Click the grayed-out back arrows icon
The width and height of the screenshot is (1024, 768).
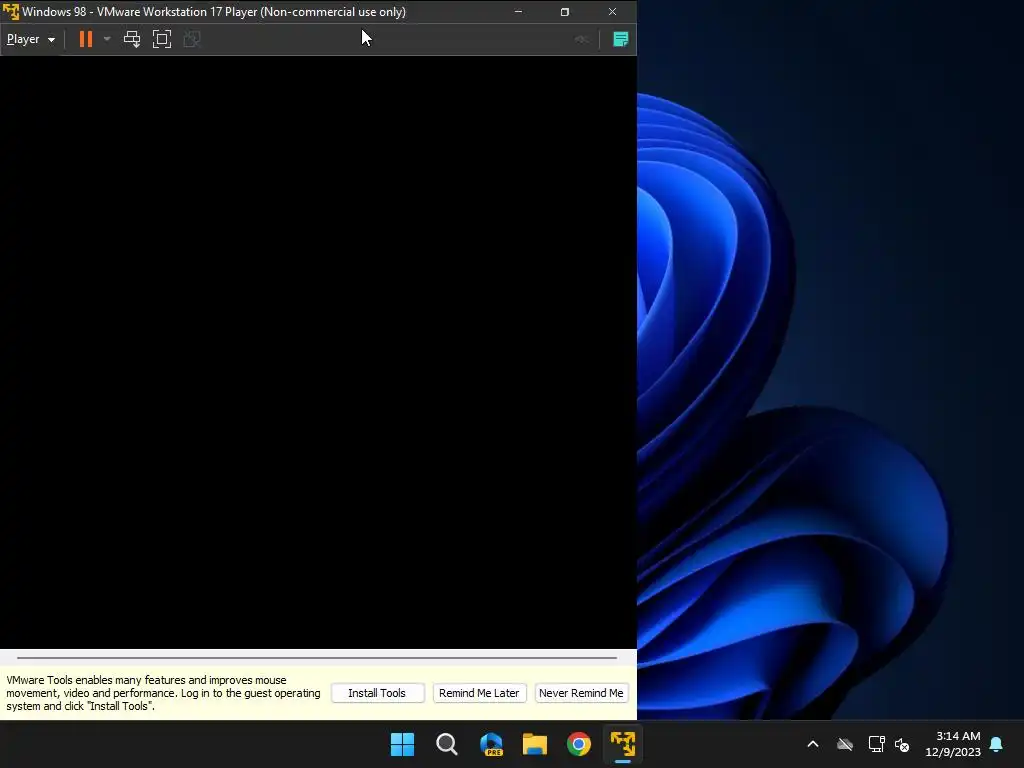(581, 39)
